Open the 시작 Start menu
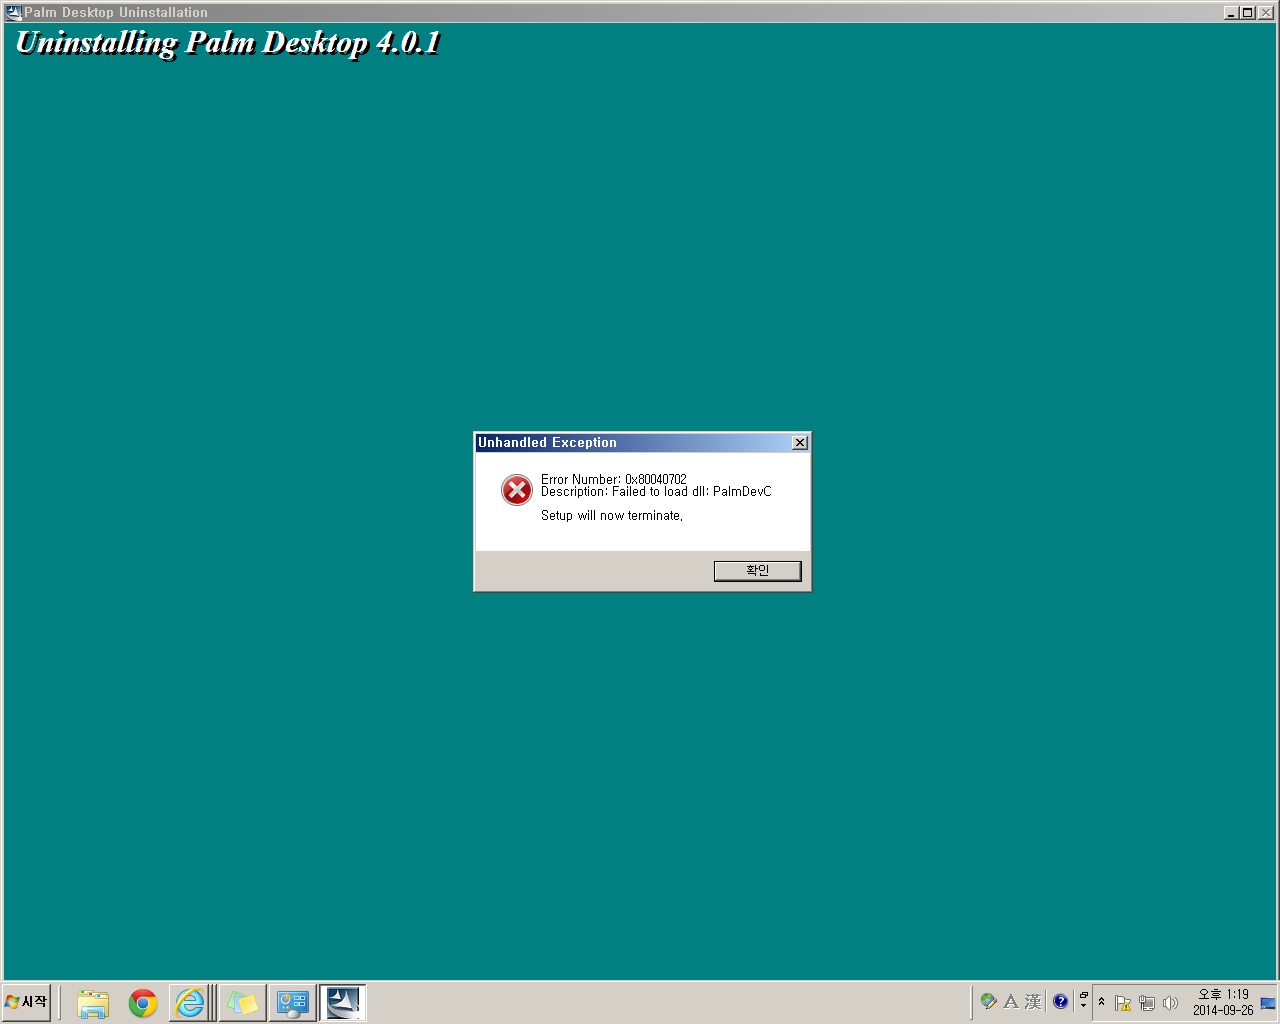The width and height of the screenshot is (1280, 1024). pyautogui.click(x=27, y=1002)
